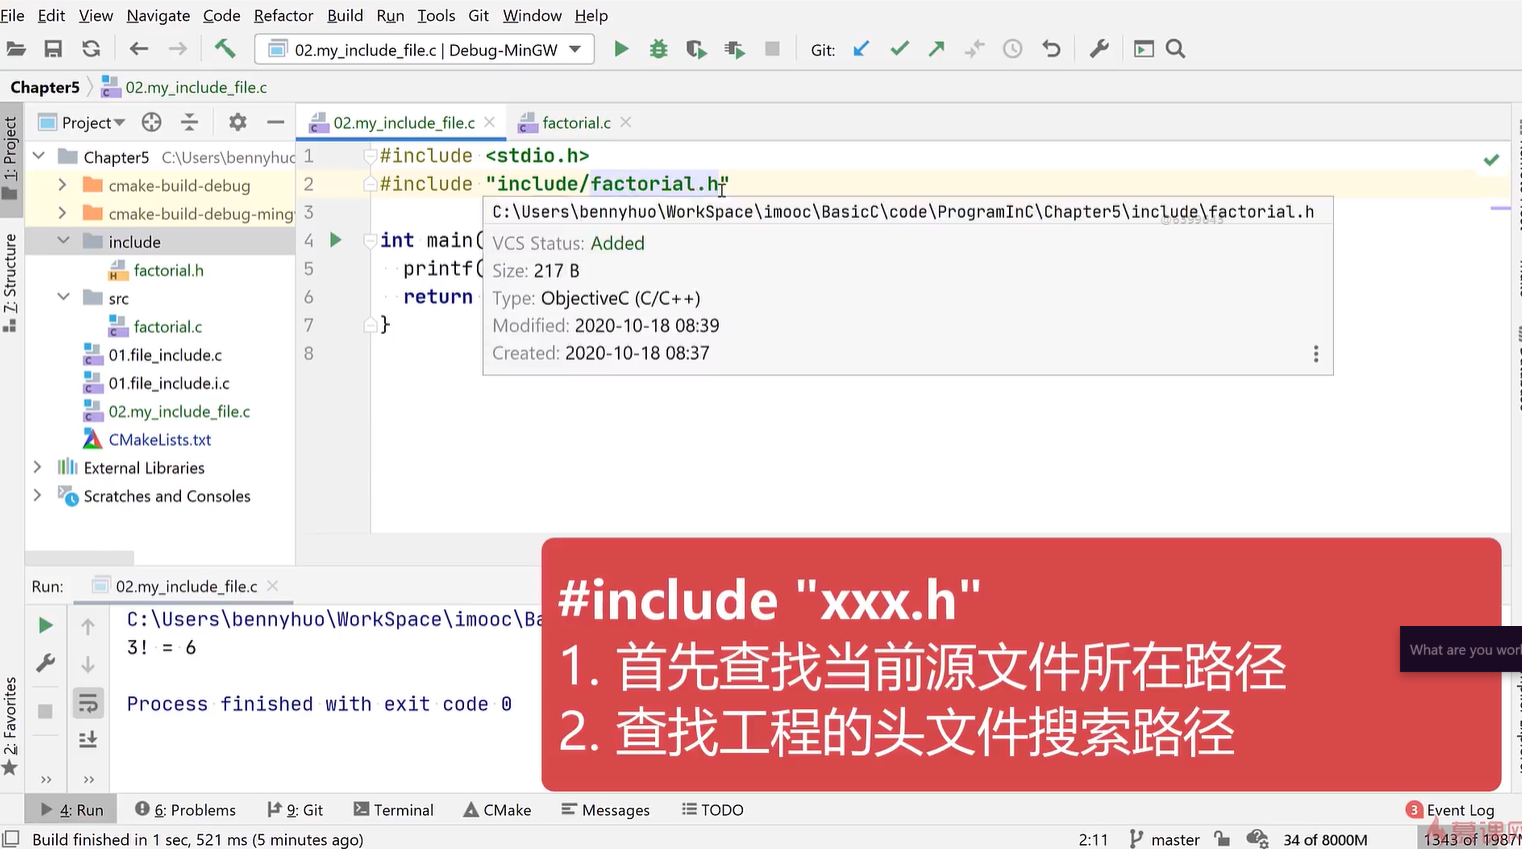Hide the Project panel with the minus icon
The height and width of the screenshot is (849, 1522).
click(x=276, y=122)
